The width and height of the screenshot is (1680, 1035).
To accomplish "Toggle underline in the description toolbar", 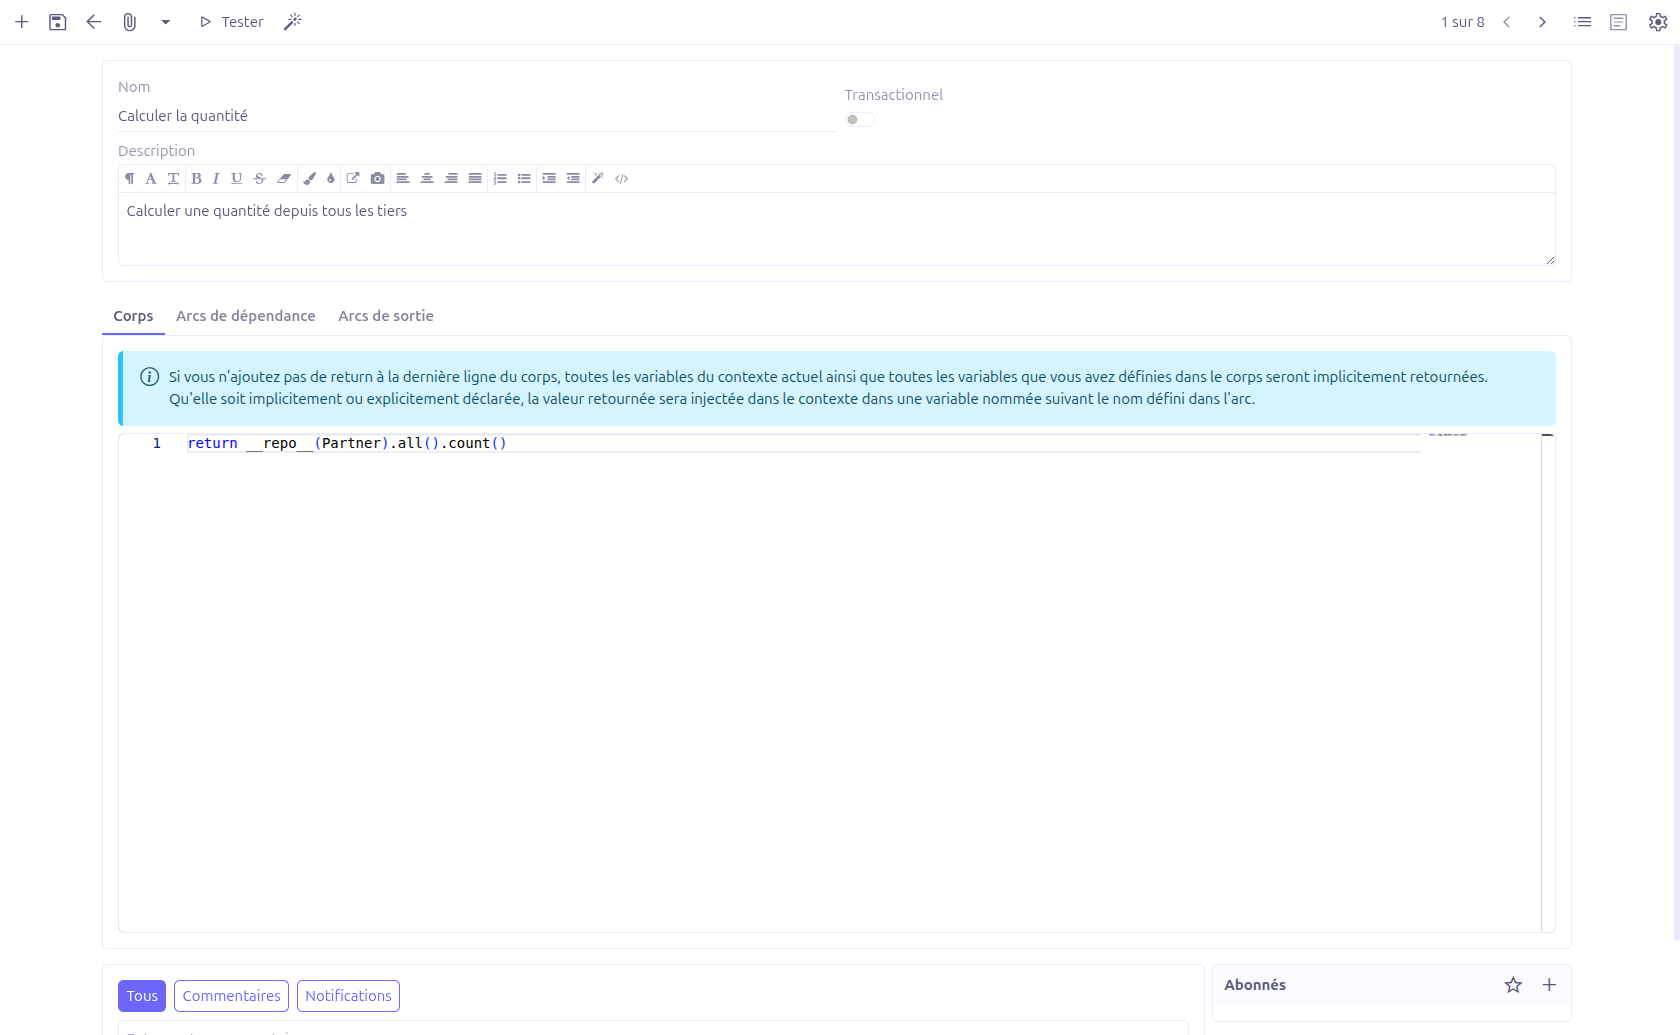I will [236, 178].
